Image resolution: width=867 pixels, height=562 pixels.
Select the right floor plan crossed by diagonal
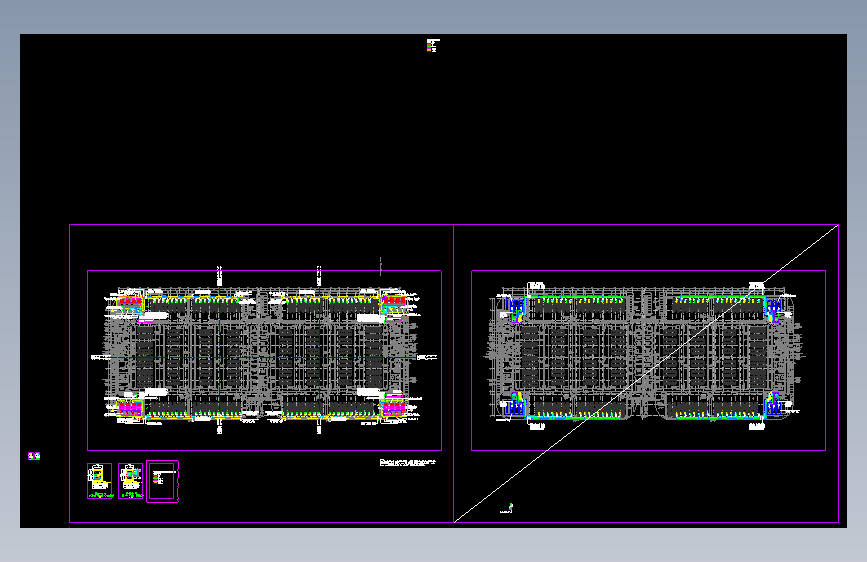648,360
